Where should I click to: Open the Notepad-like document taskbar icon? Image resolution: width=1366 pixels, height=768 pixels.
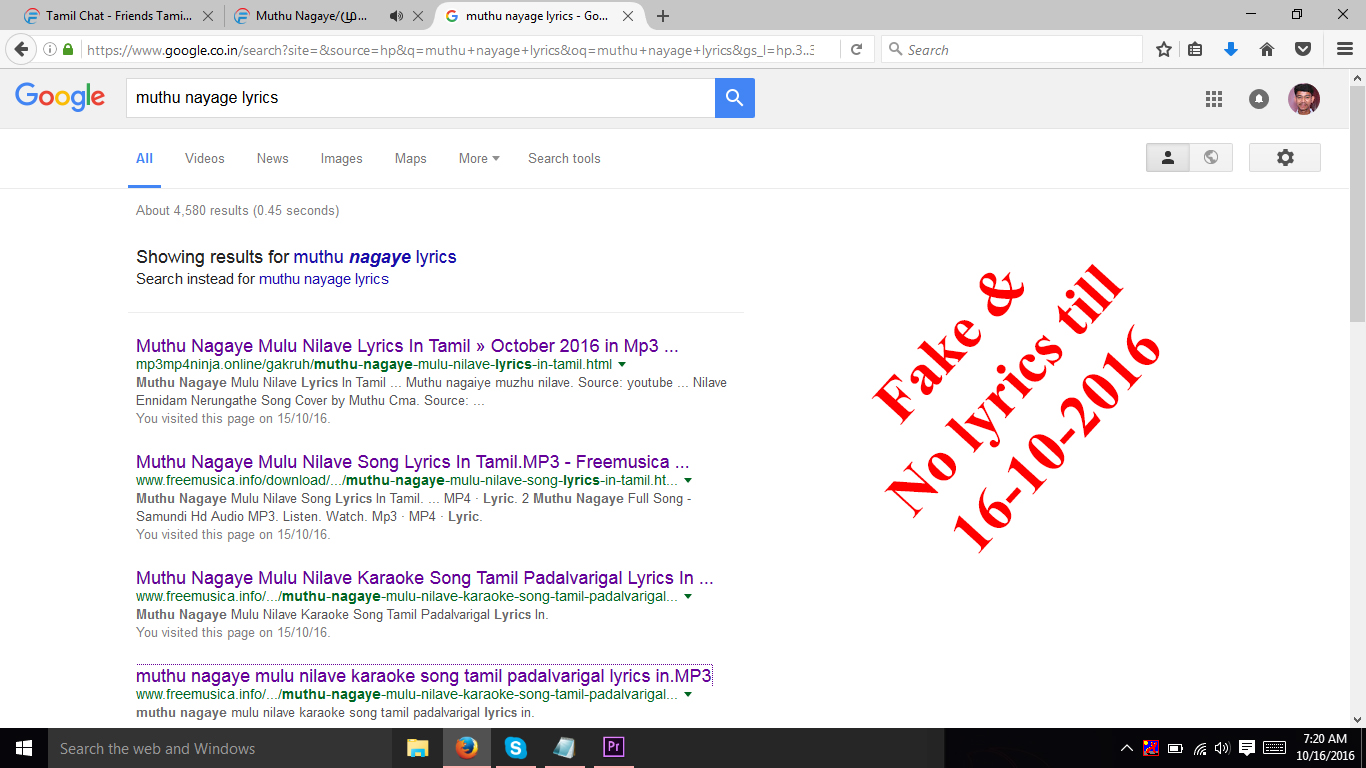pyautogui.click(x=564, y=748)
